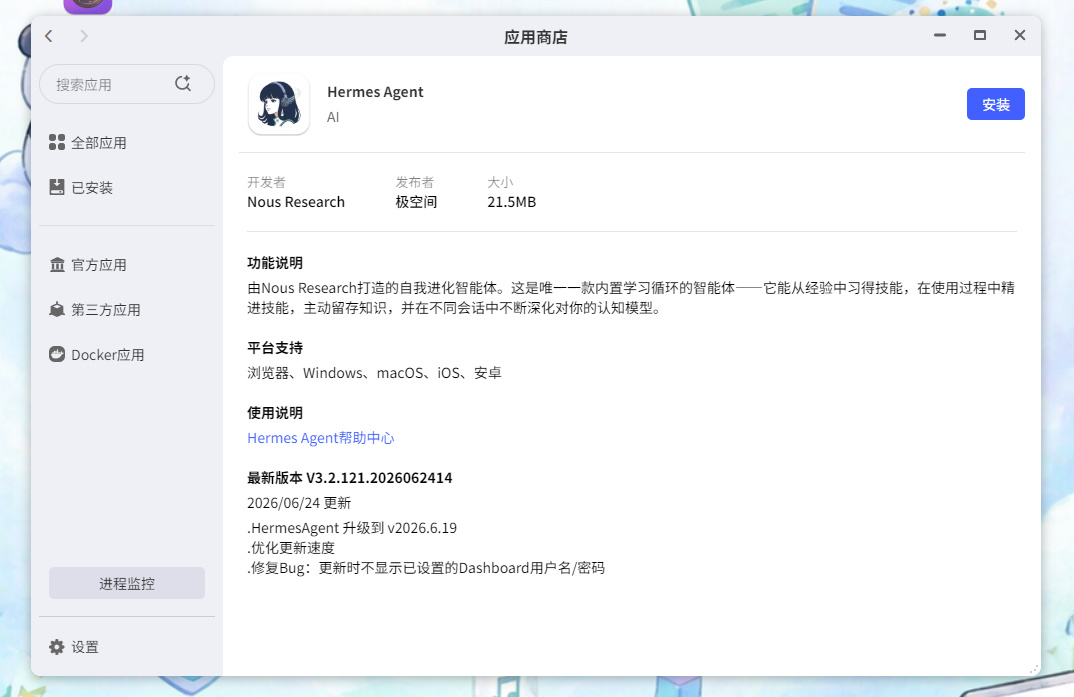The width and height of the screenshot is (1074, 697).
Task: Click the 平台支持 heading
Action: click(x=275, y=348)
